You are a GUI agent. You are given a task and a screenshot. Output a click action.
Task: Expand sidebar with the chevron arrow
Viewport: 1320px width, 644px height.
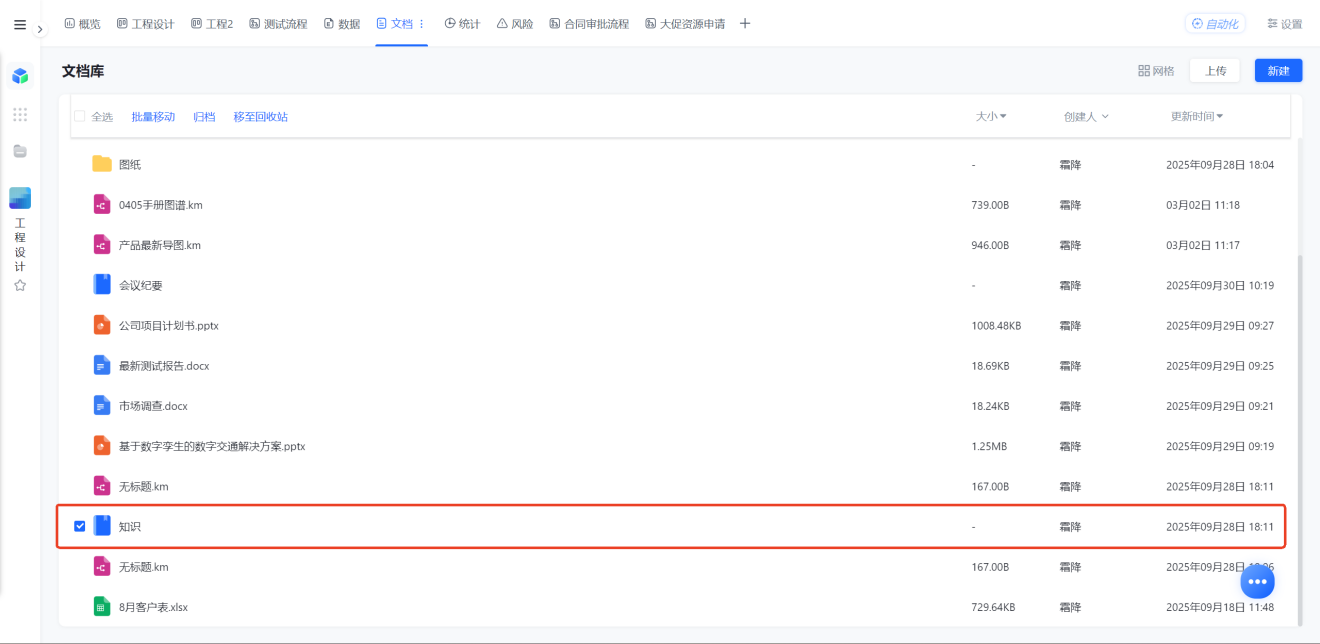tap(40, 29)
